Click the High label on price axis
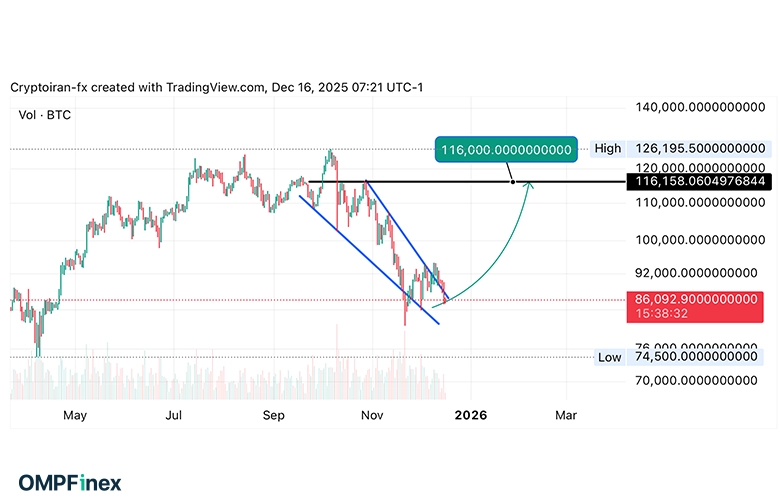 tap(607, 148)
